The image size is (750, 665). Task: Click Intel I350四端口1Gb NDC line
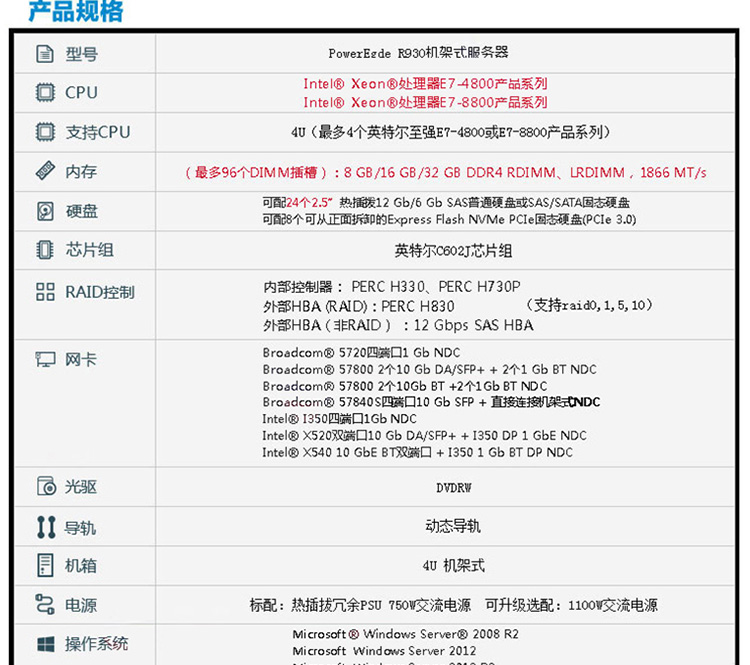340,419
